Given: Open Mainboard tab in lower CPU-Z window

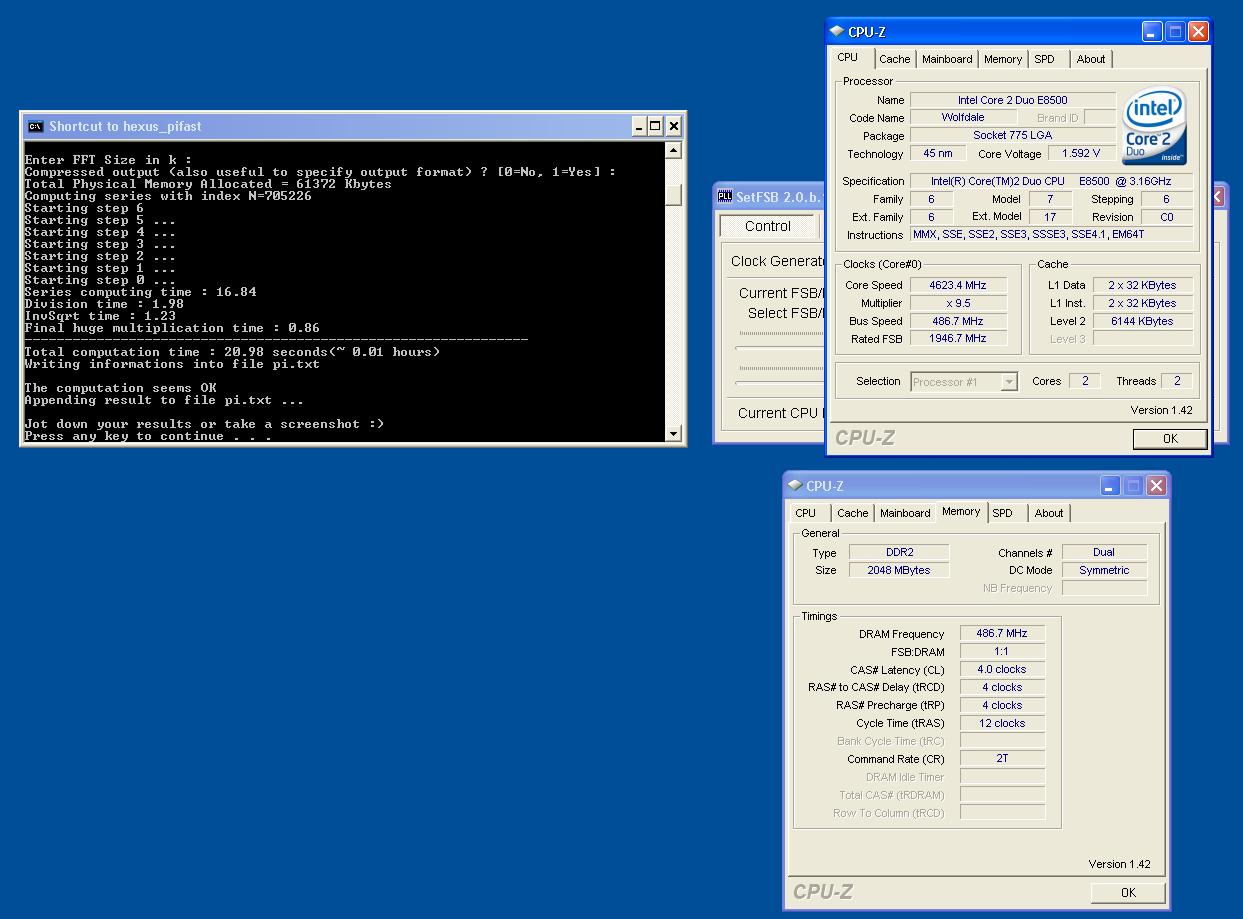Looking at the screenshot, I should coord(905,513).
